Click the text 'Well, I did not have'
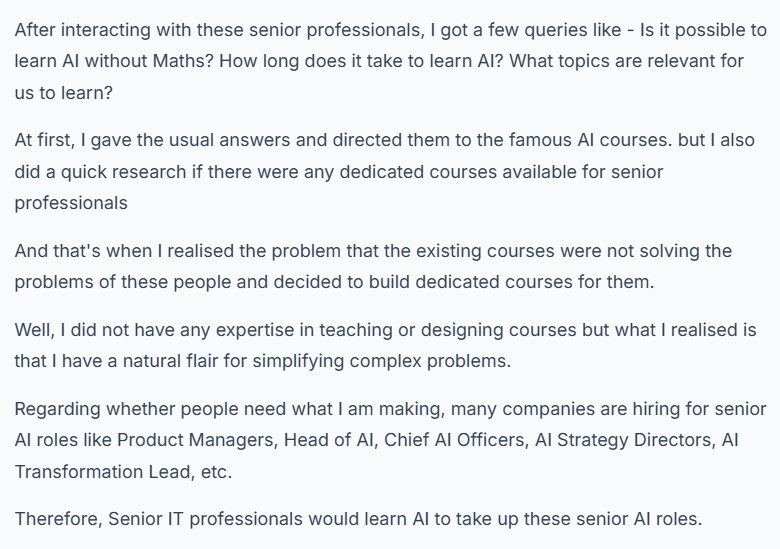 95,330
